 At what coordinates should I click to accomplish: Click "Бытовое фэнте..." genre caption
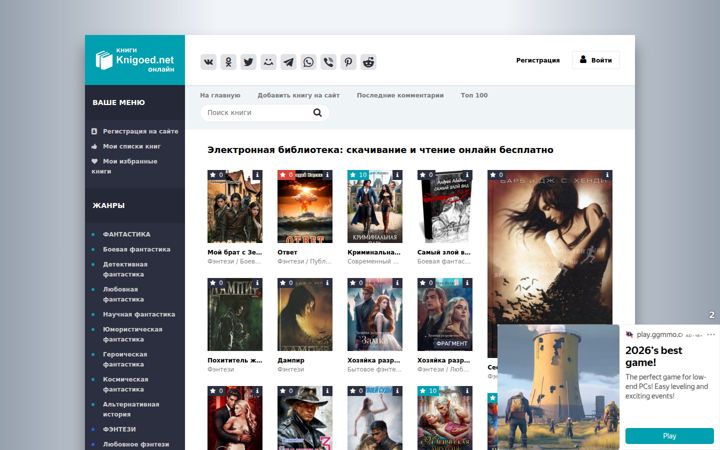(x=374, y=369)
